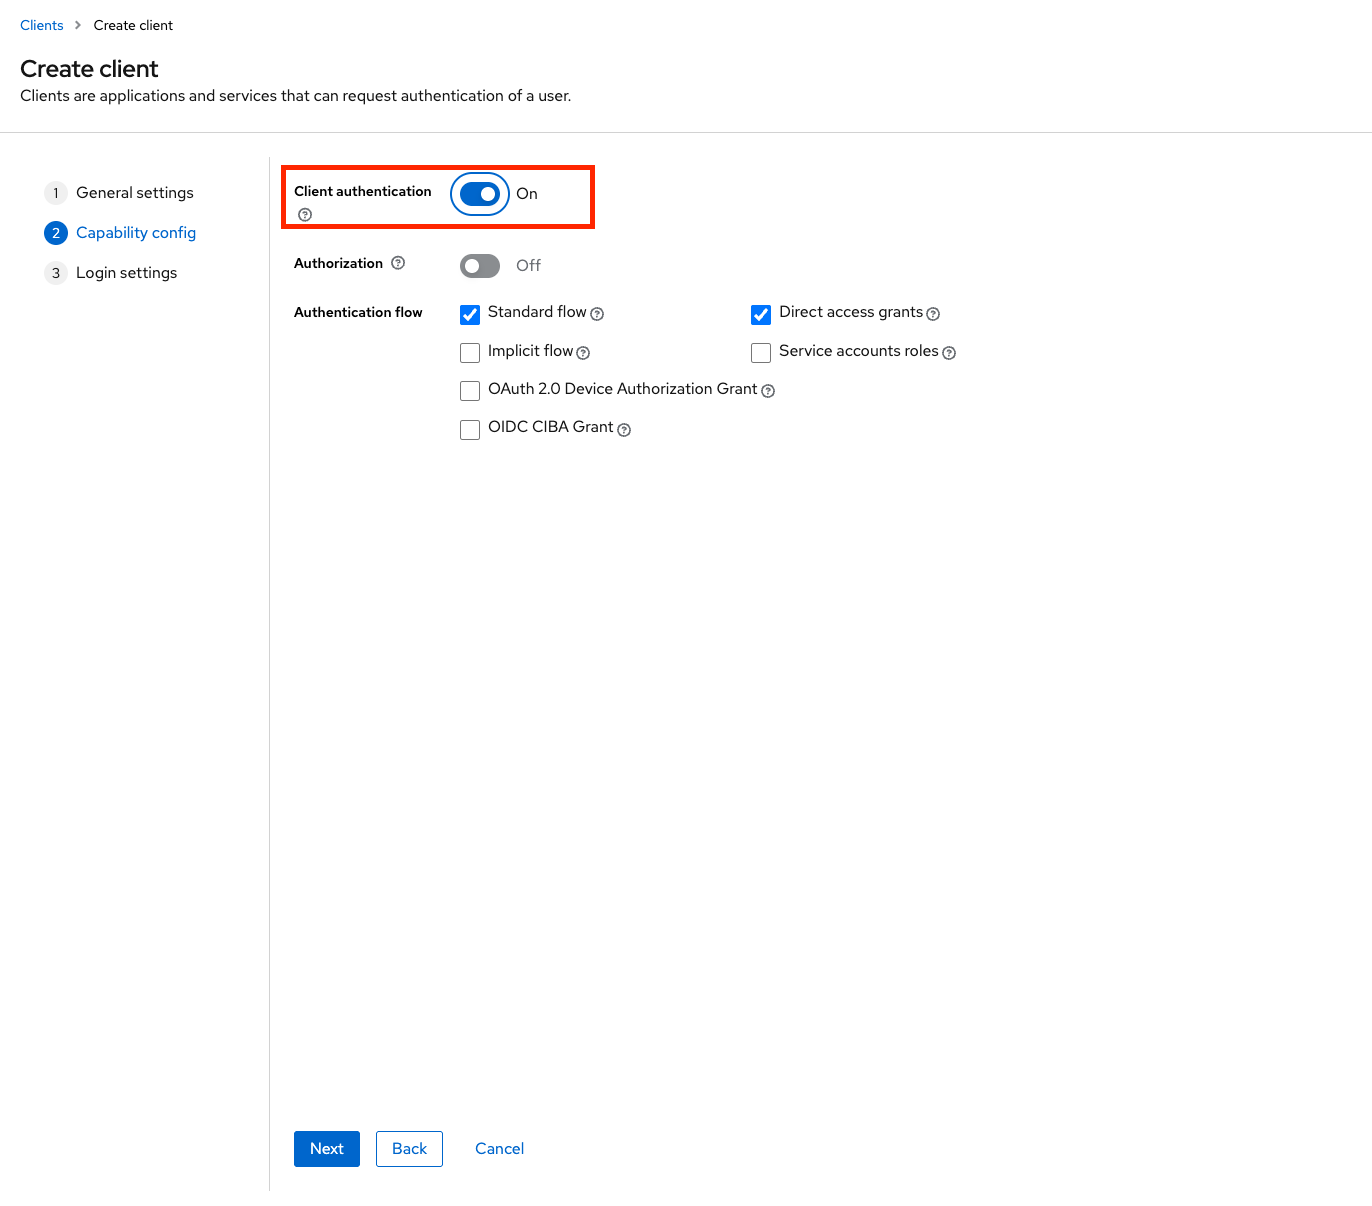Open help for OIDC CIBA Grant
Image resolution: width=1372 pixels, height=1206 pixels.
click(x=624, y=429)
